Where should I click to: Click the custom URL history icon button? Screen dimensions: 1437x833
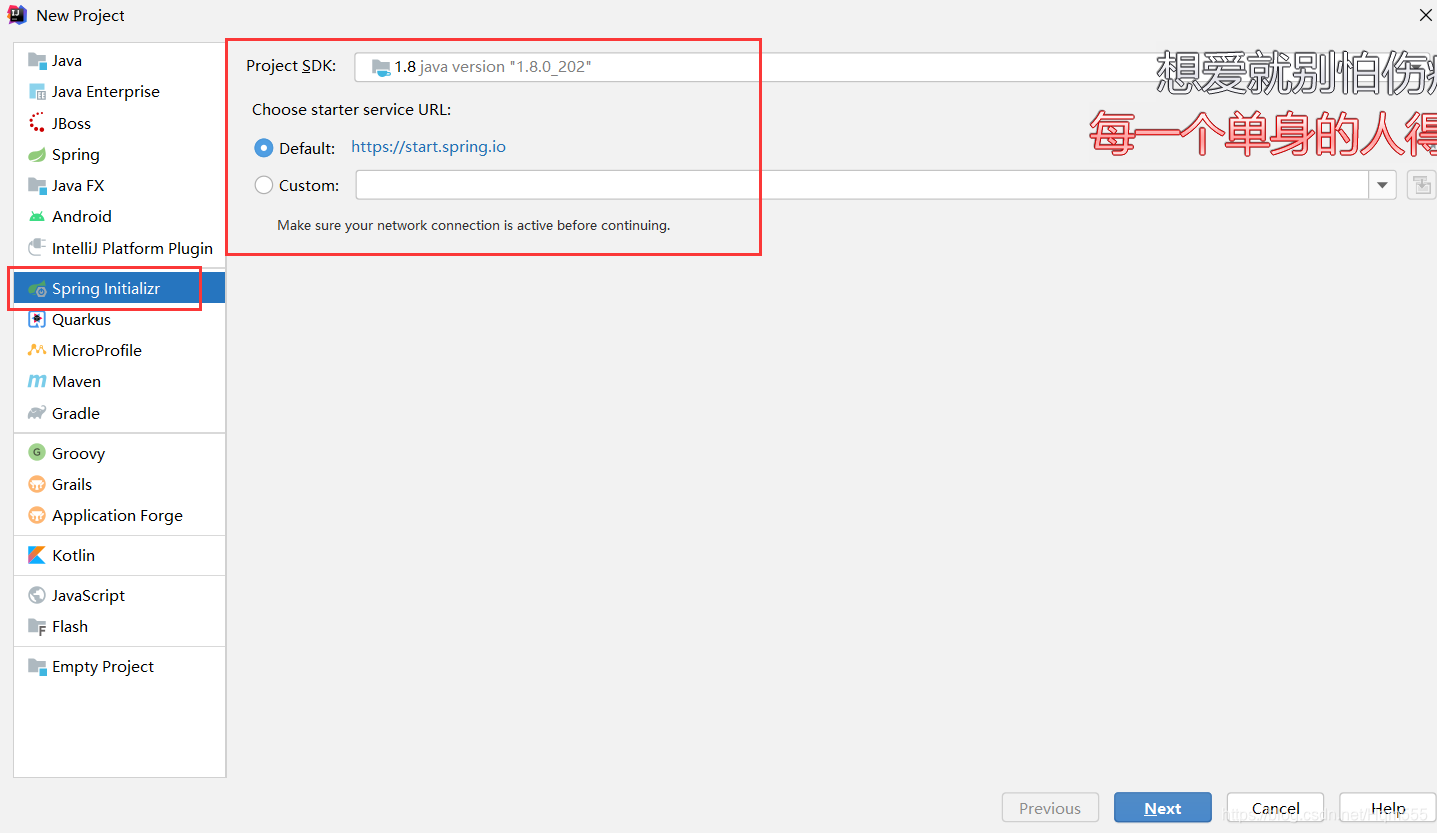[x=1421, y=185]
